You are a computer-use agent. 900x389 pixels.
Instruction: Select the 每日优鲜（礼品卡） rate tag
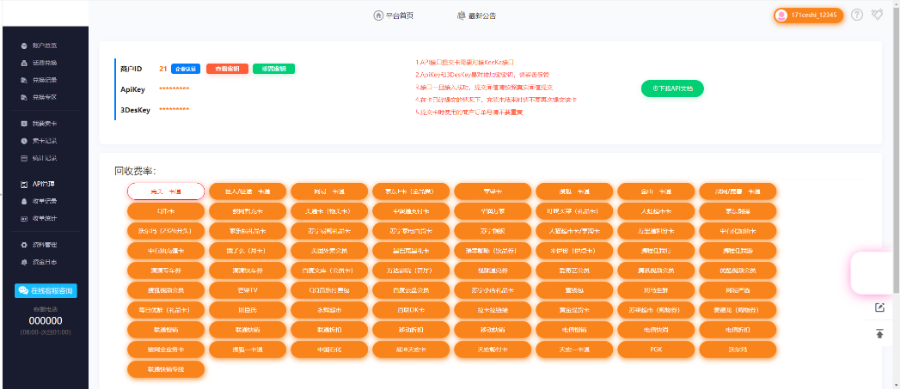pos(166,310)
